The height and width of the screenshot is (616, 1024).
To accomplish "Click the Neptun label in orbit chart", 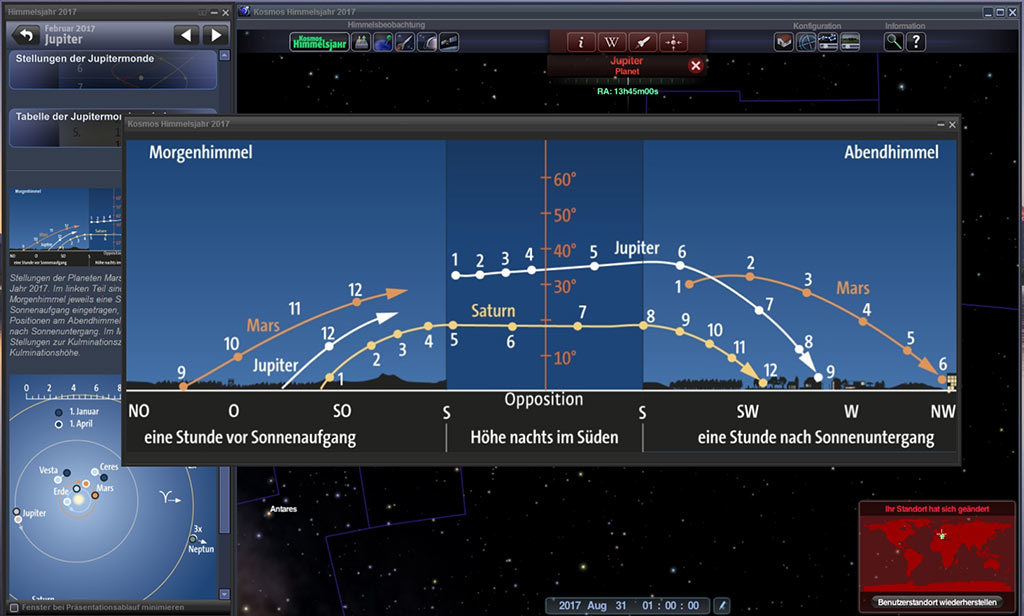I will (201, 549).
